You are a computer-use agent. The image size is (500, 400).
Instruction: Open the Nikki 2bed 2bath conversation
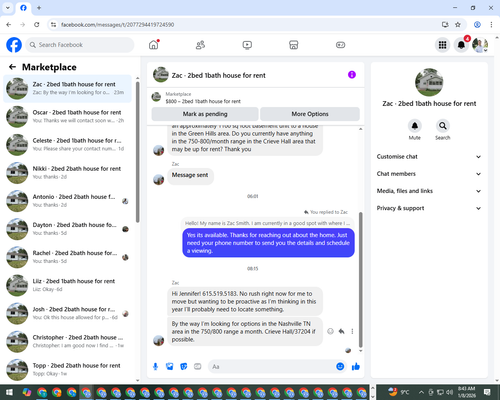click(67, 173)
